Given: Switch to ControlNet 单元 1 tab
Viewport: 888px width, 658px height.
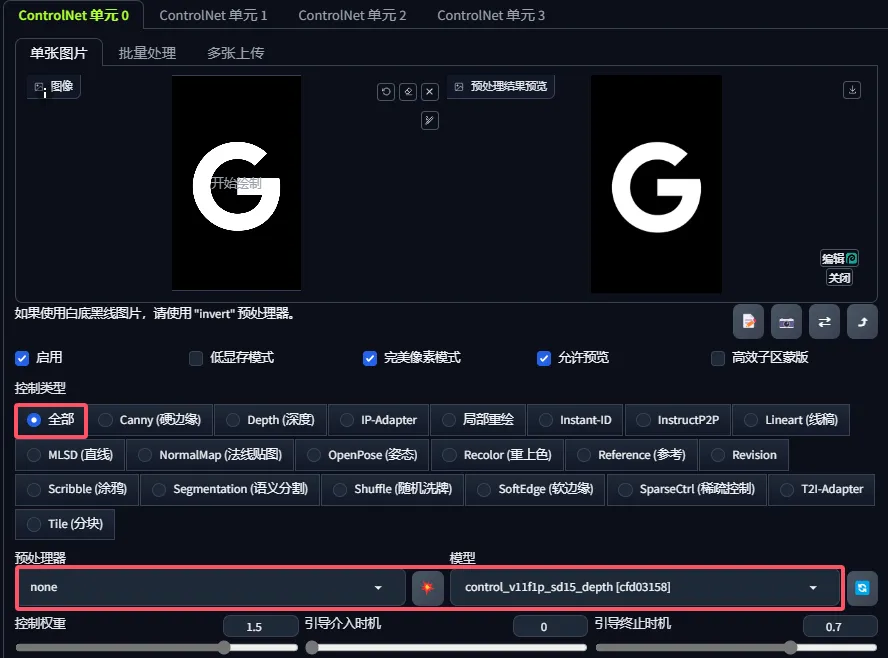Looking at the screenshot, I should pos(213,15).
